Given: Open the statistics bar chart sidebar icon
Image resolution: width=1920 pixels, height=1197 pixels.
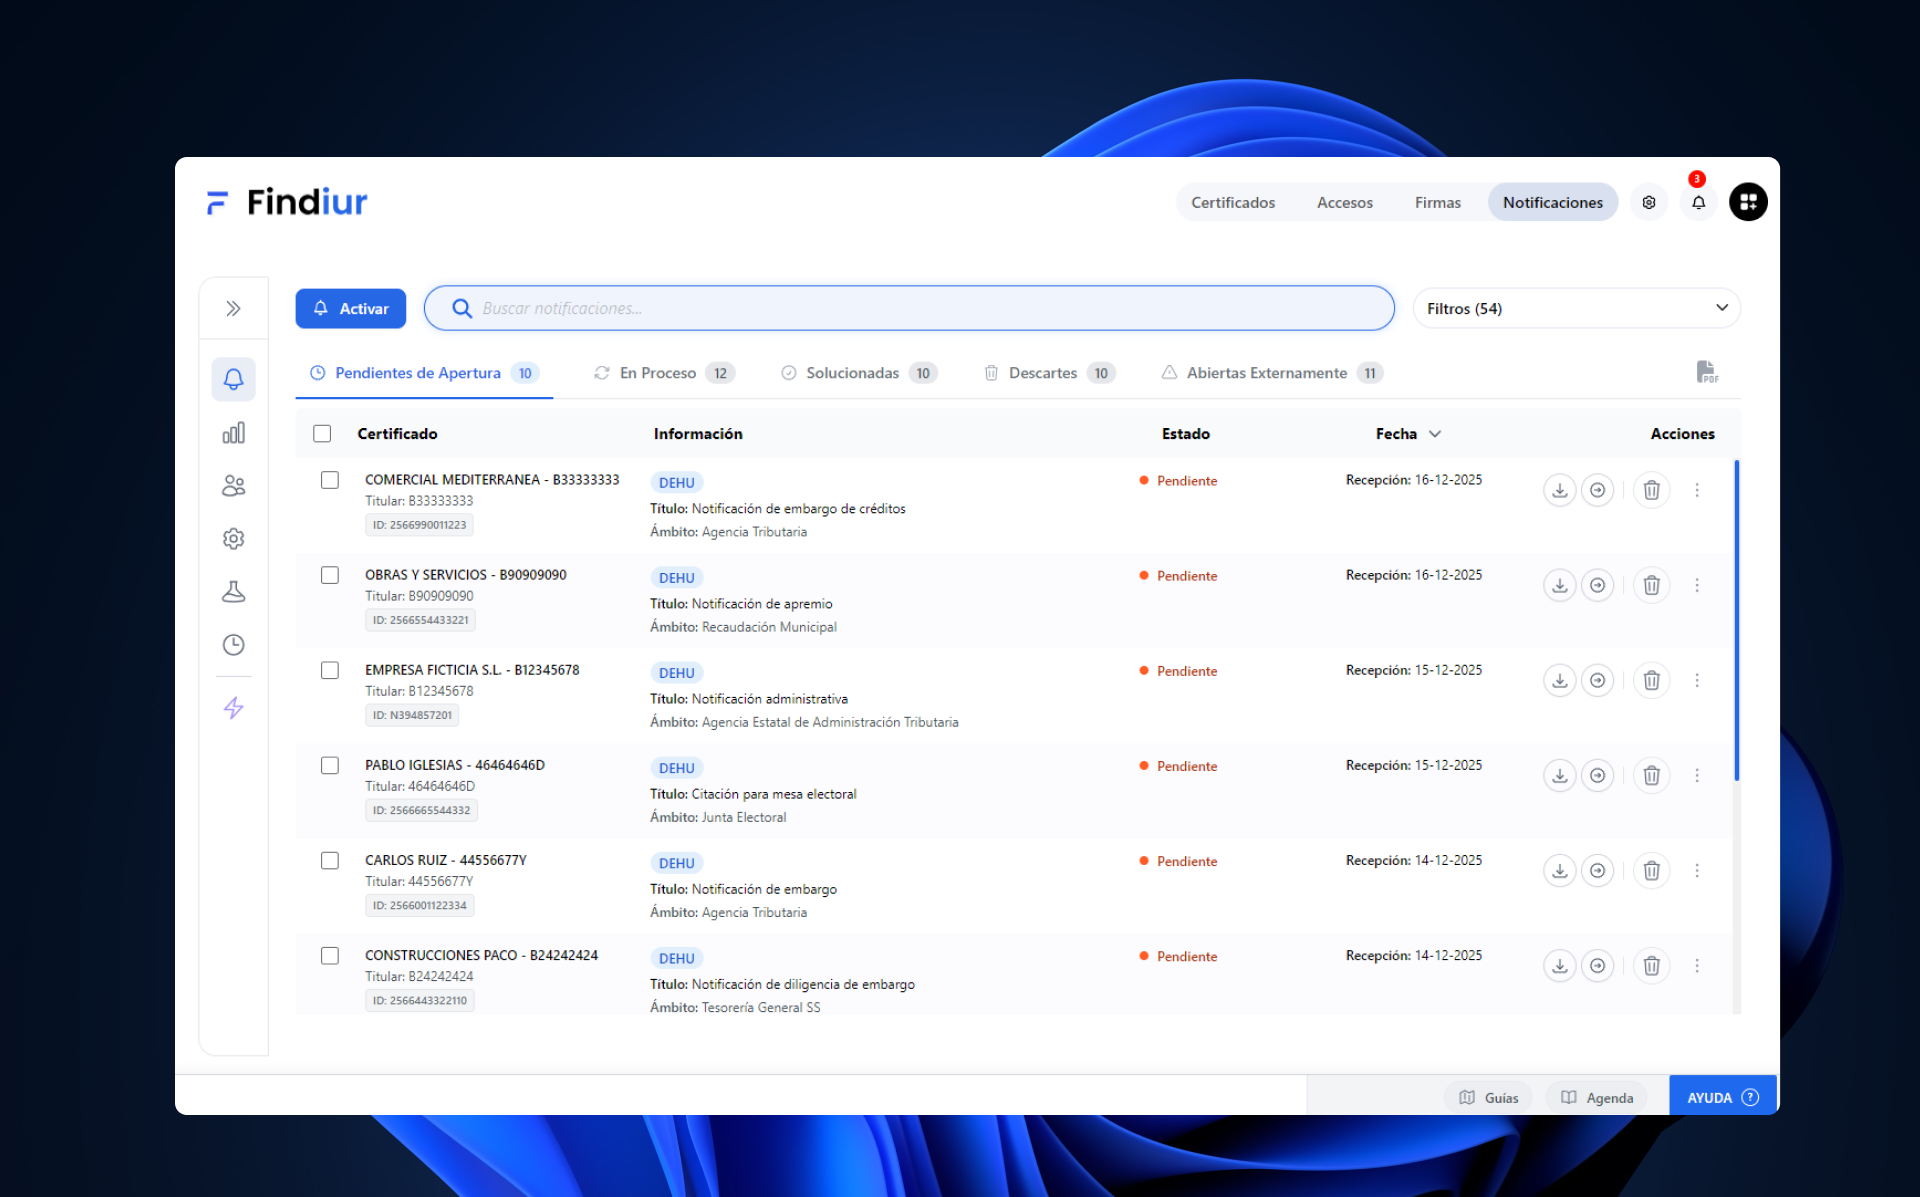Looking at the screenshot, I should coord(233,433).
